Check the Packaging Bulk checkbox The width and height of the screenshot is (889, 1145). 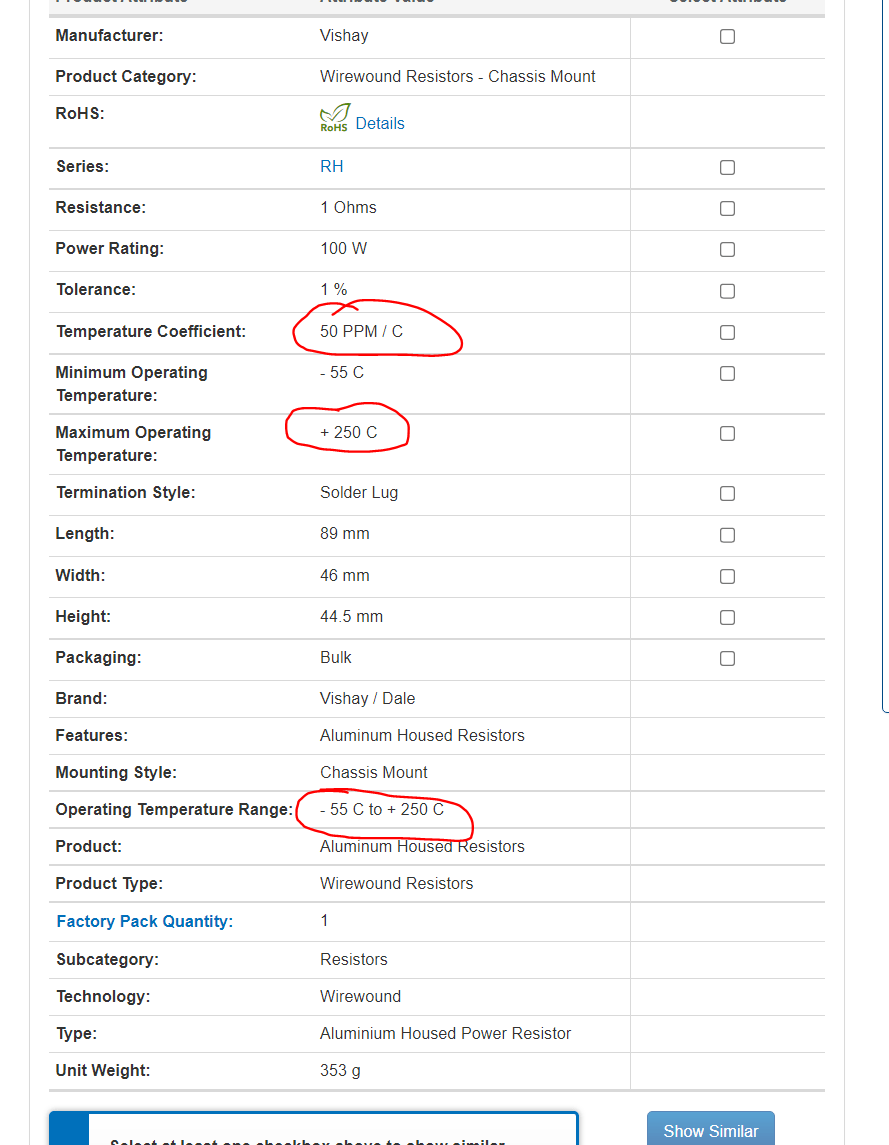[x=727, y=659]
